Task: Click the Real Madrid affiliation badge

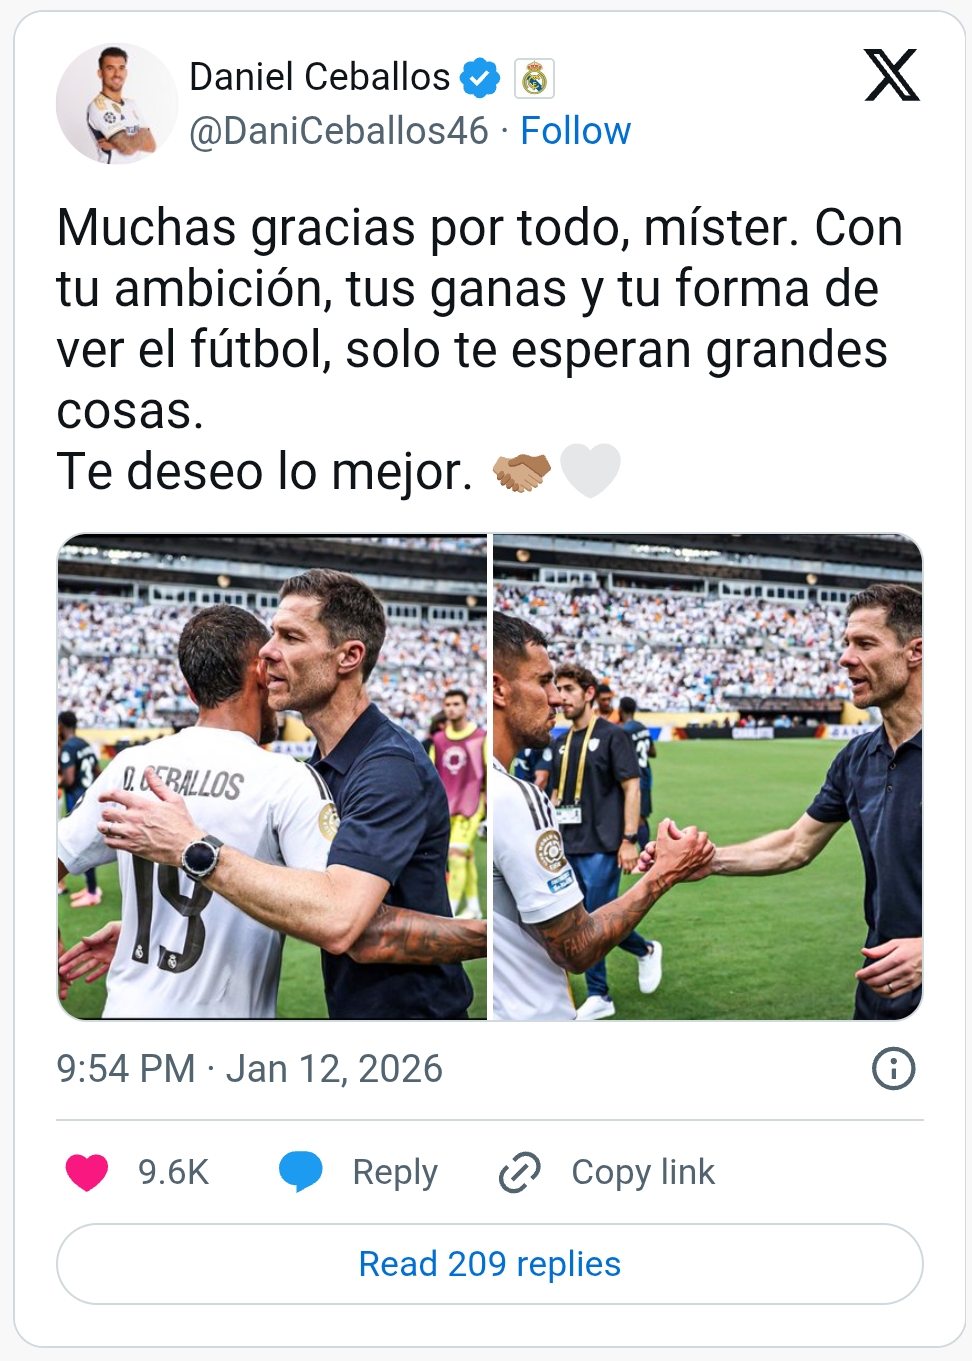Action: pyautogui.click(x=534, y=78)
